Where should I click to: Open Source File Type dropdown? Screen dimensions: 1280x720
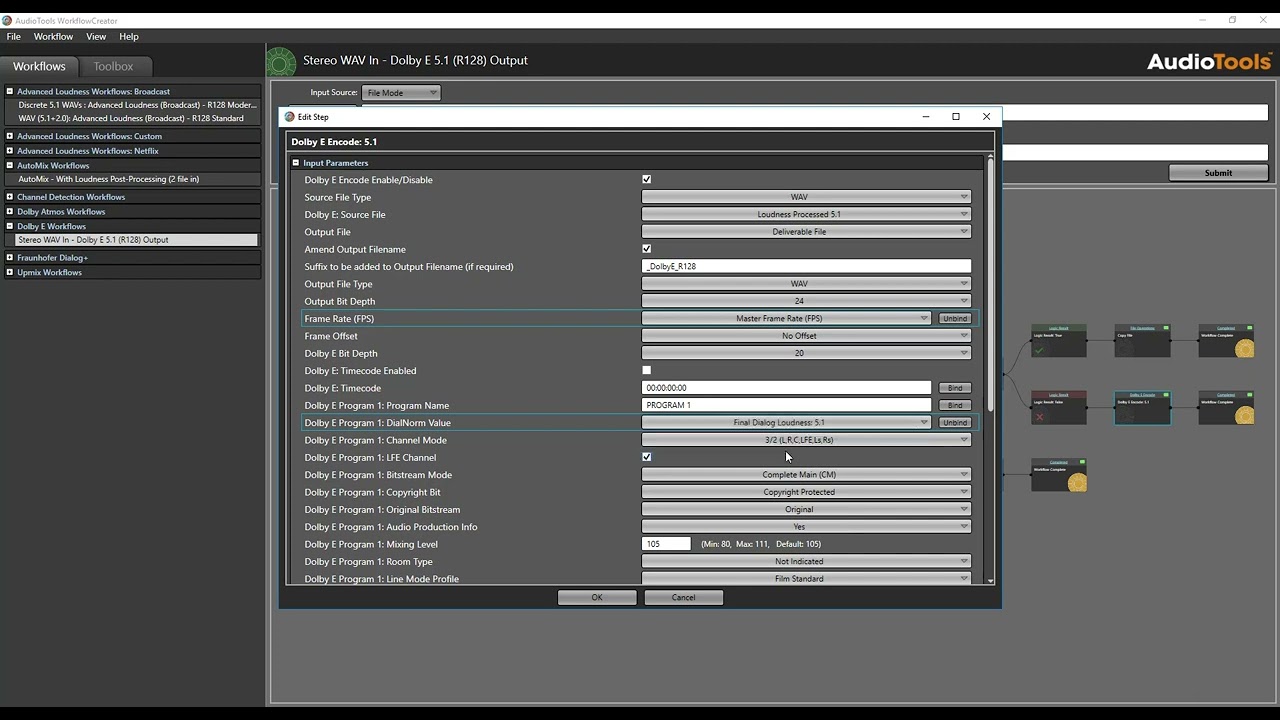[806, 197]
